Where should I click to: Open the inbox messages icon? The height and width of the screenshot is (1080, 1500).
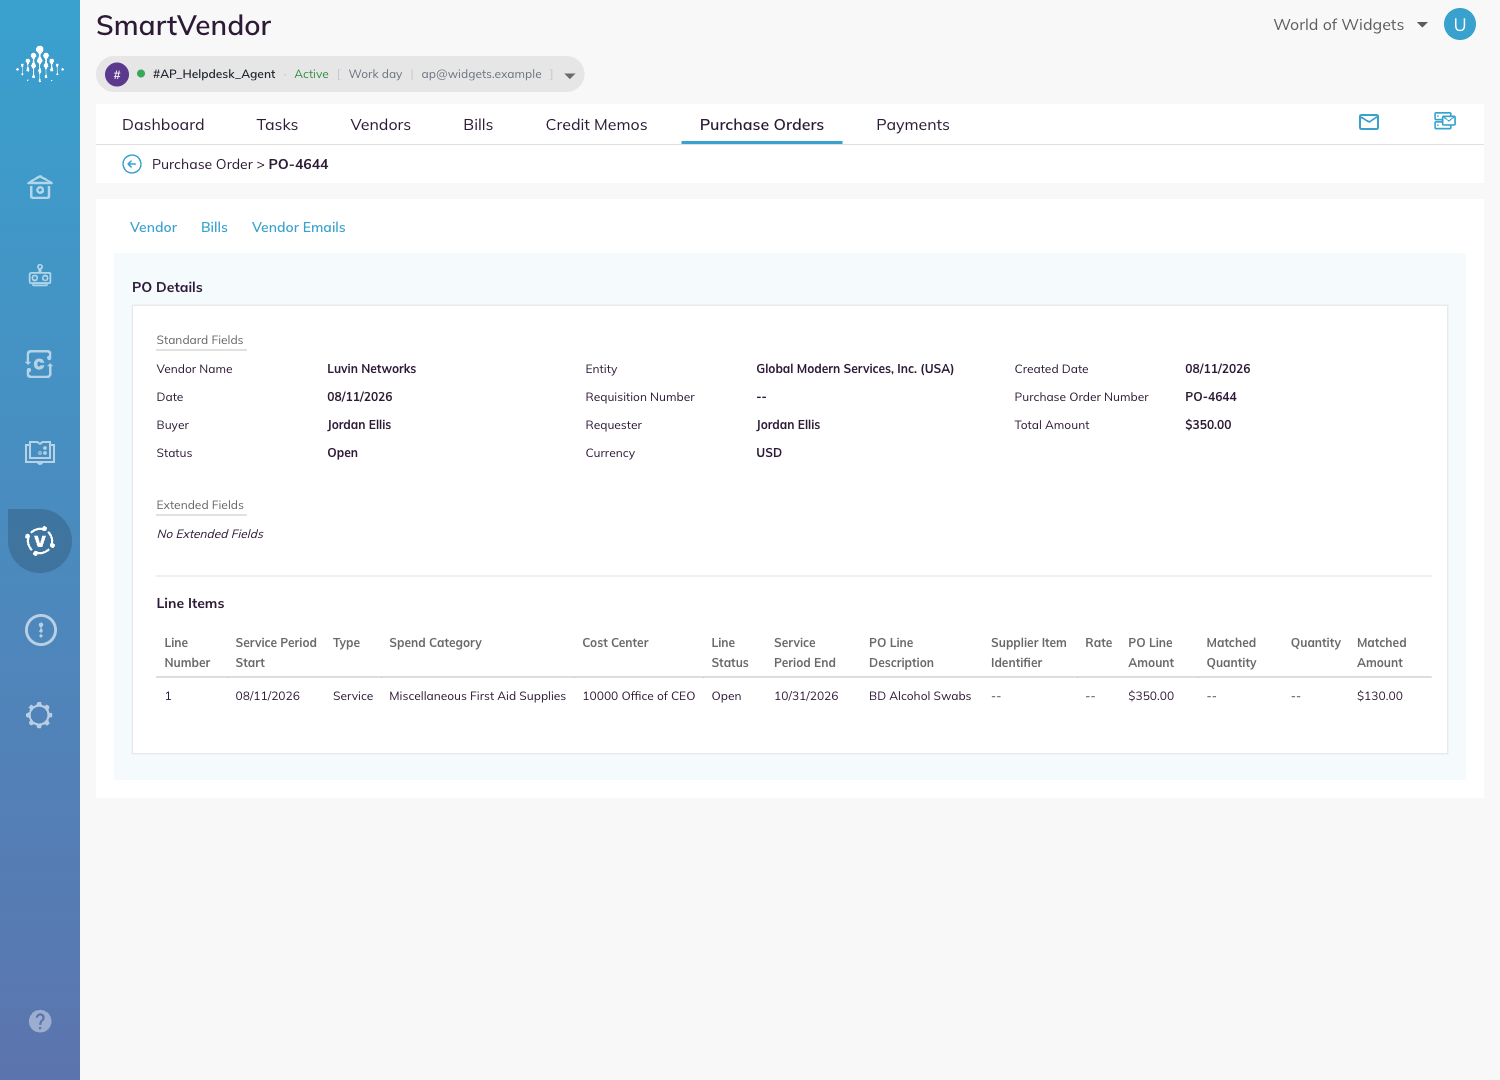click(1445, 121)
